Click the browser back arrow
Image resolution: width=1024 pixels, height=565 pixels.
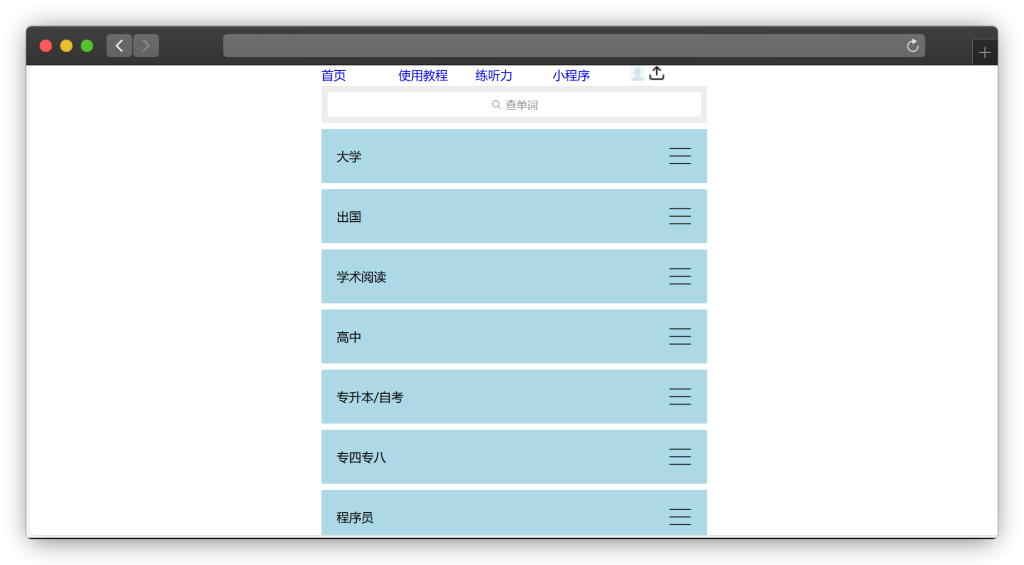point(119,46)
